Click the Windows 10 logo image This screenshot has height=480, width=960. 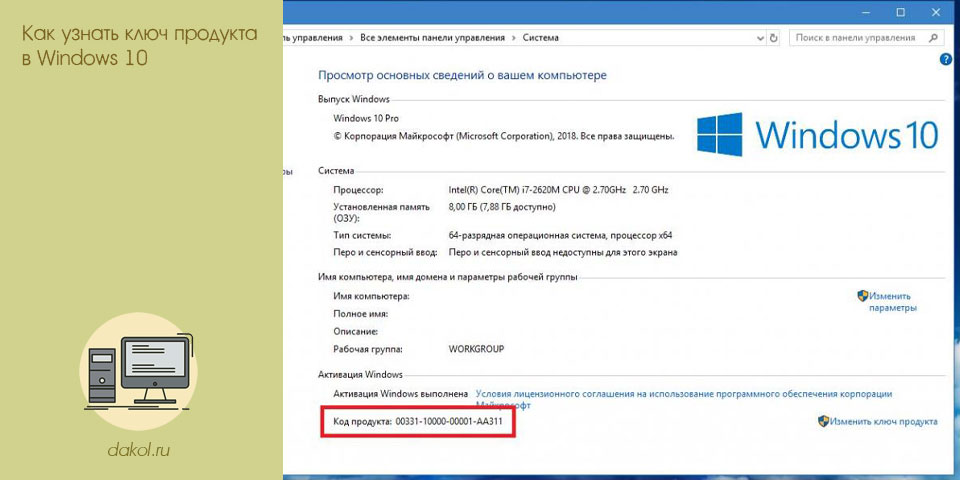pyautogui.click(x=817, y=133)
